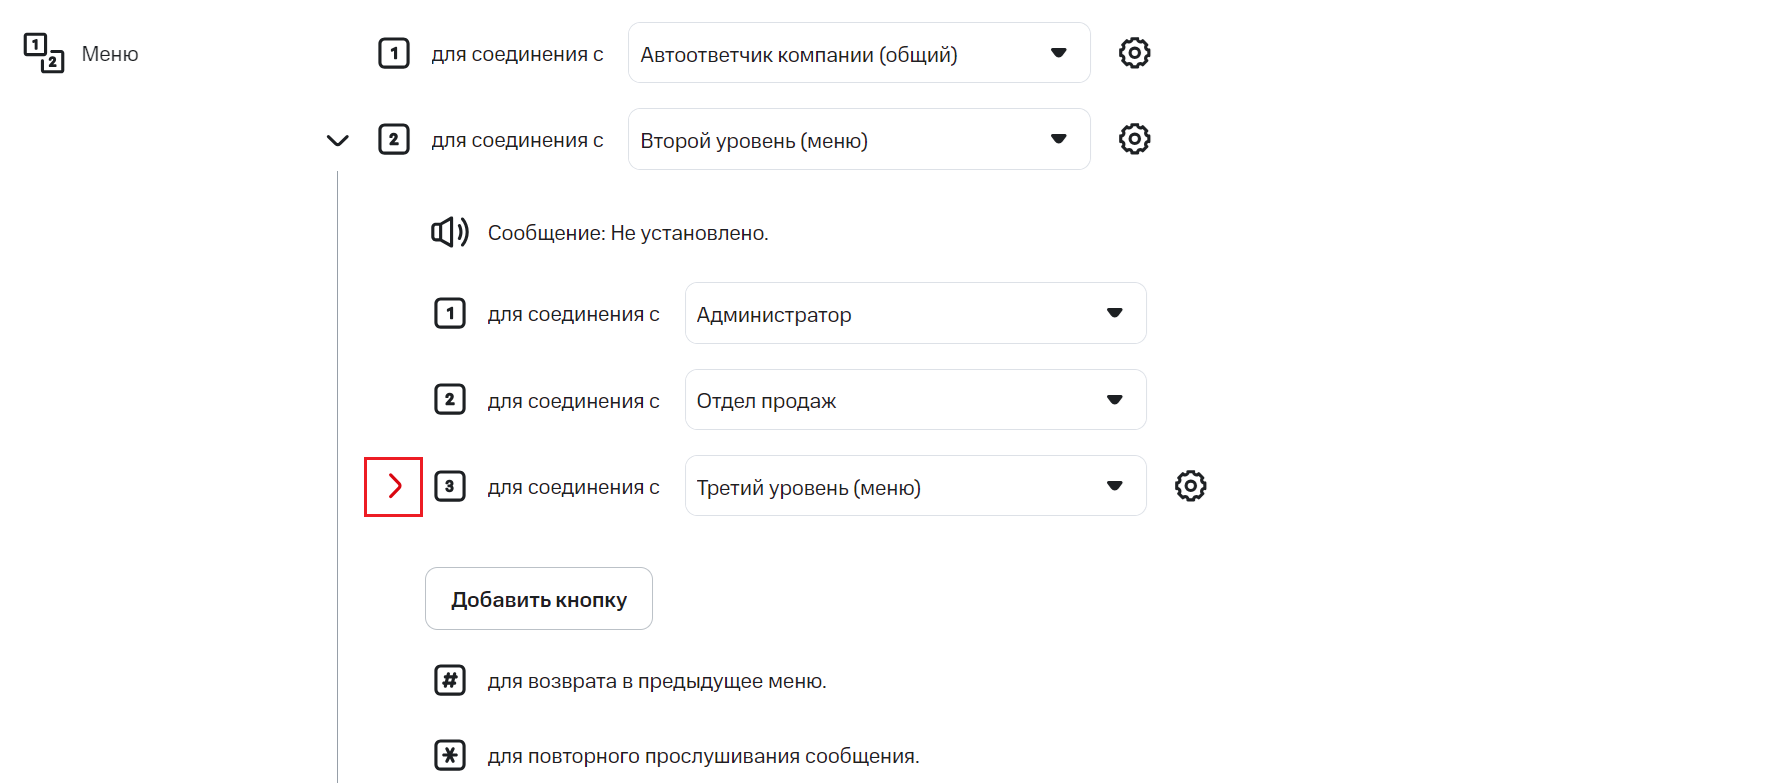Click the asterisk key icon
The width and height of the screenshot is (1782, 783).
tap(450, 755)
